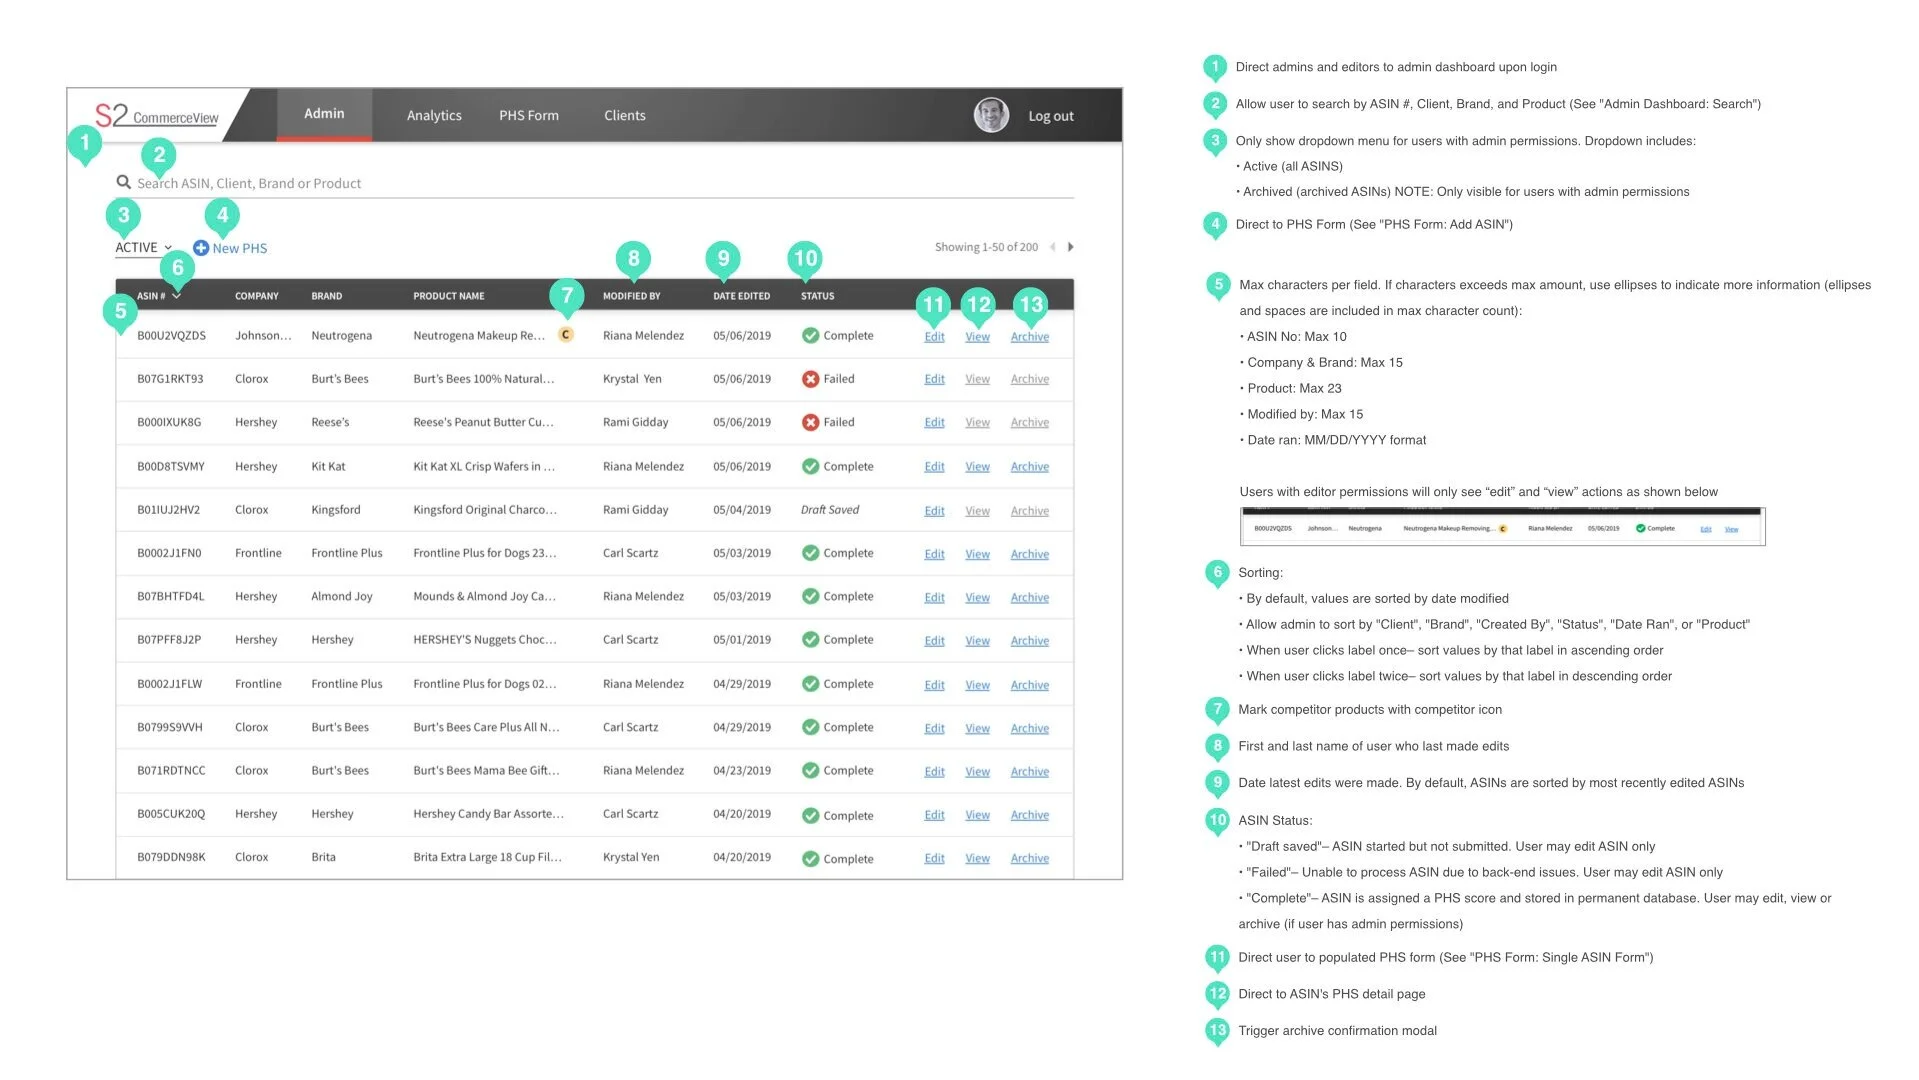The height and width of the screenshot is (1080, 1919).
Task: Click modified by 'Krystal Yen' in Brita row
Action: click(630, 858)
